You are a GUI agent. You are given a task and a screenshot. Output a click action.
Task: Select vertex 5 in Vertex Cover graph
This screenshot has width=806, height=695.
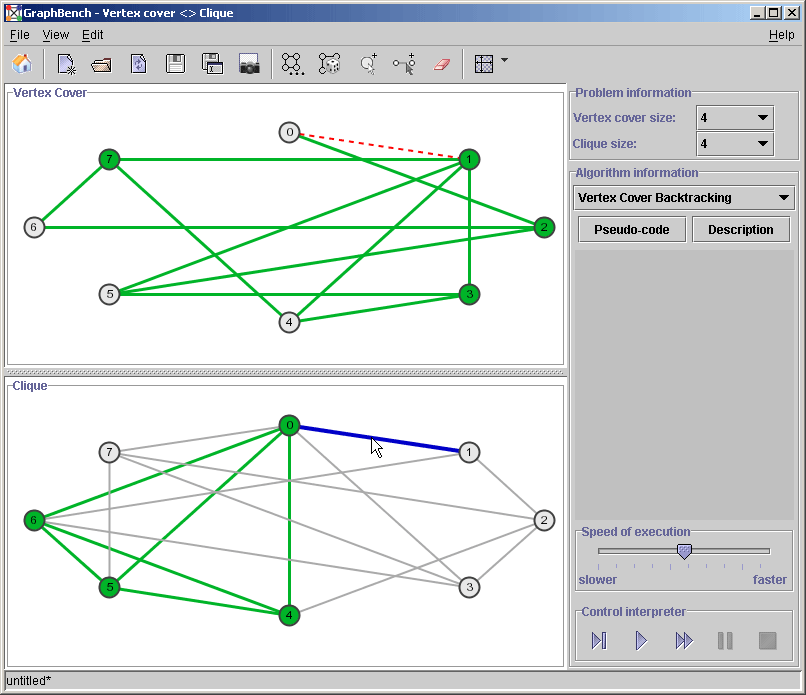109,295
